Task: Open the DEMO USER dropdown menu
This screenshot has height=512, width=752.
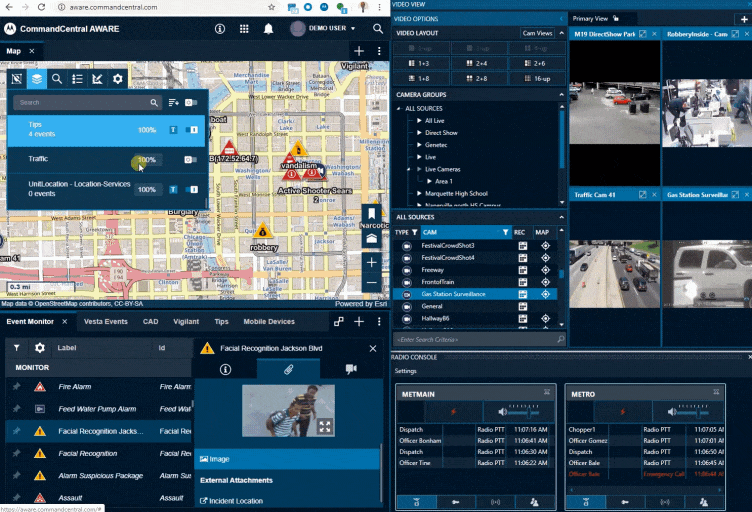Action: (x=323, y=28)
